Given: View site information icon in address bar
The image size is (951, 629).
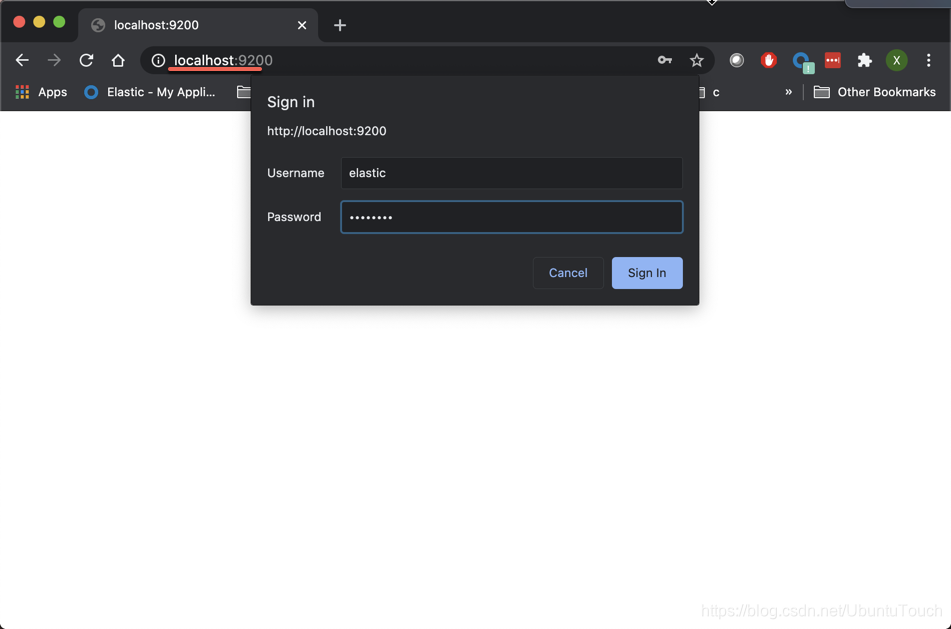Looking at the screenshot, I should tap(158, 60).
